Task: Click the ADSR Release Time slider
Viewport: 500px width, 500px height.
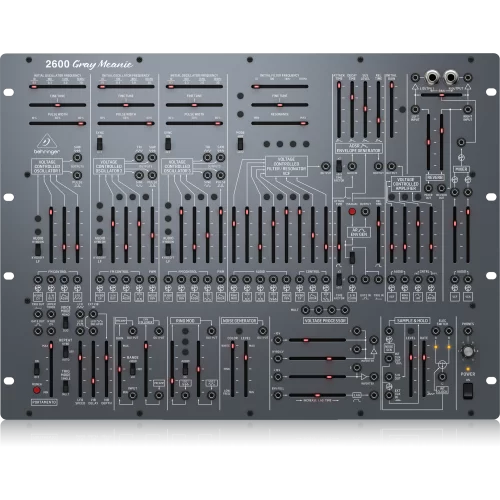Action: 378,109
